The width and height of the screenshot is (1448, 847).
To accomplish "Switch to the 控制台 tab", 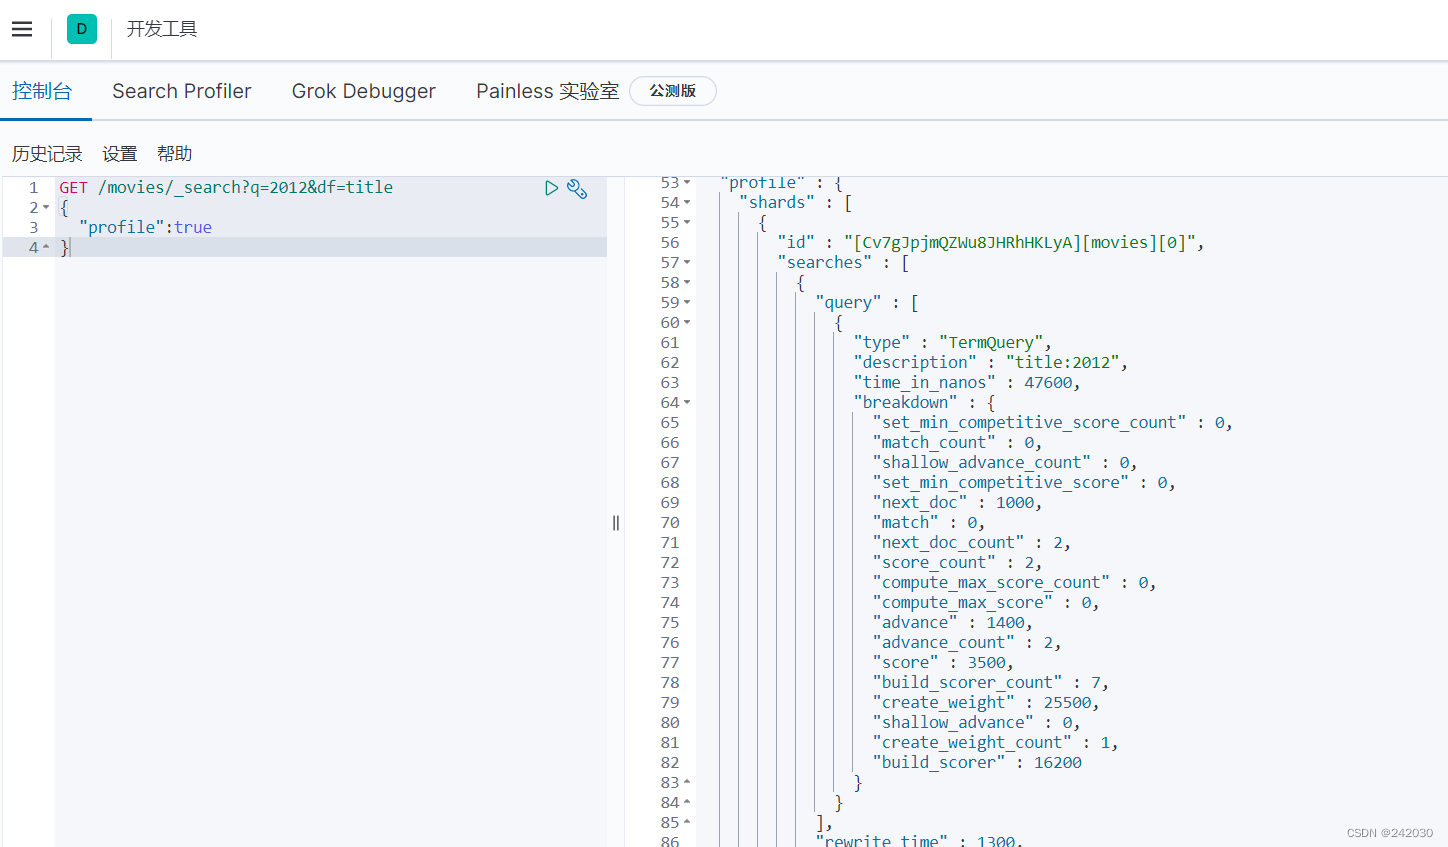I will coord(42,91).
